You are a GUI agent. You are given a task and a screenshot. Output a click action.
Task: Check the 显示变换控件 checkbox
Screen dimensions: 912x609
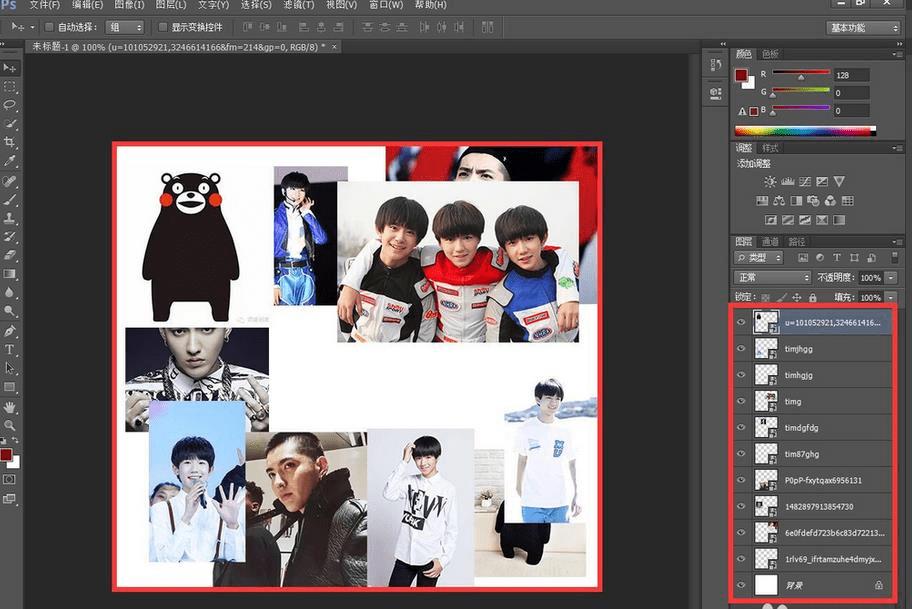(164, 27)
